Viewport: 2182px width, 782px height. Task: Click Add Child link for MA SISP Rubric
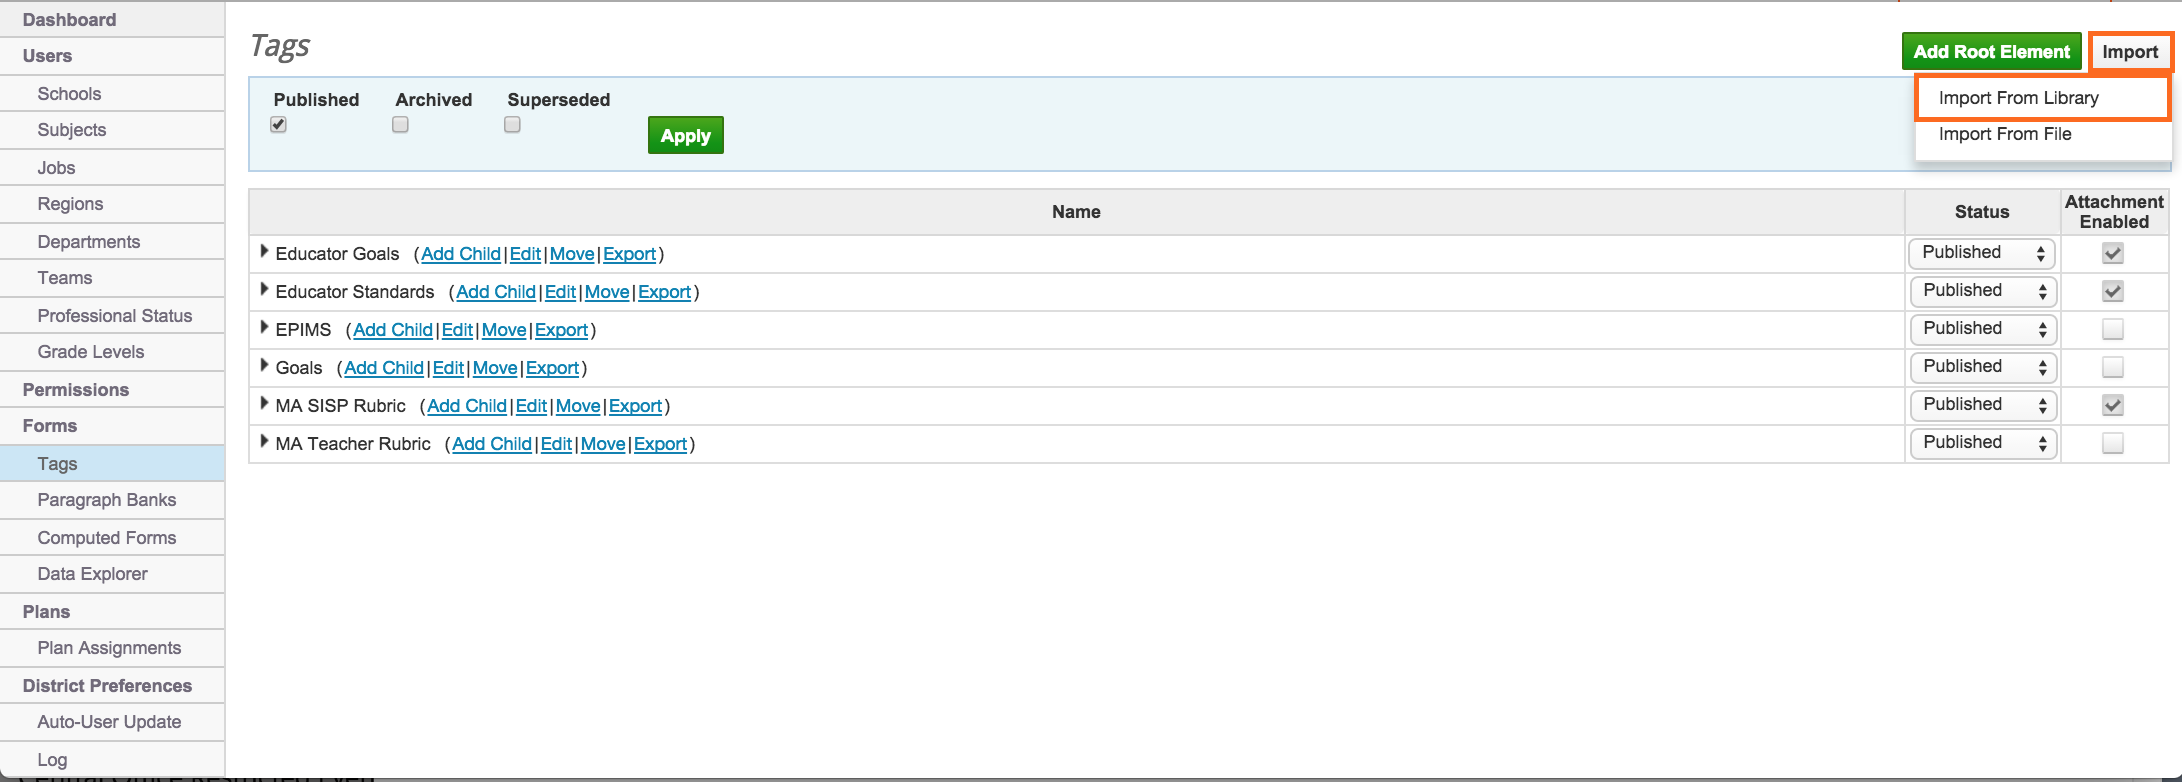pyautogui.click(x=466, y=406)
